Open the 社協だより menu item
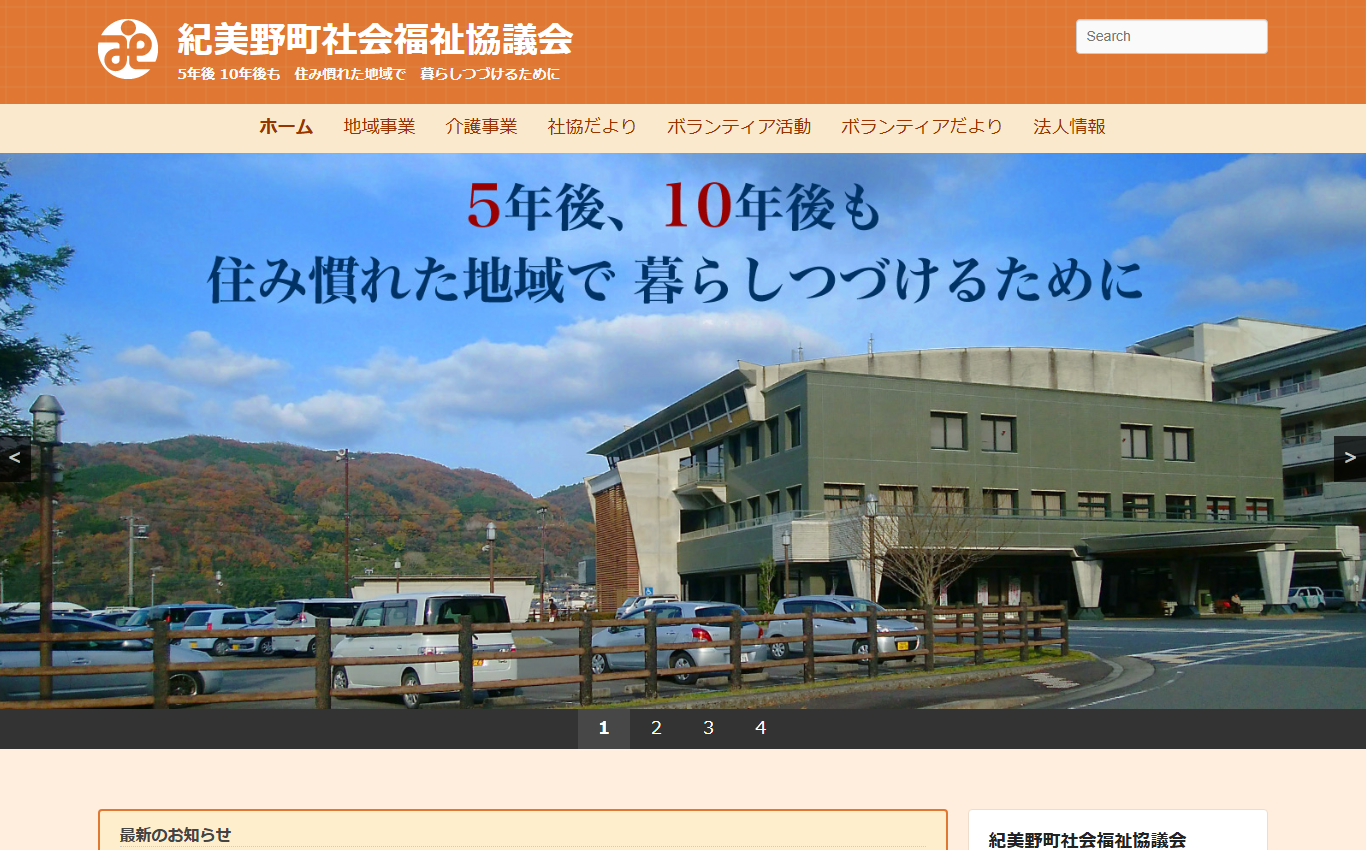 (592, 127)
